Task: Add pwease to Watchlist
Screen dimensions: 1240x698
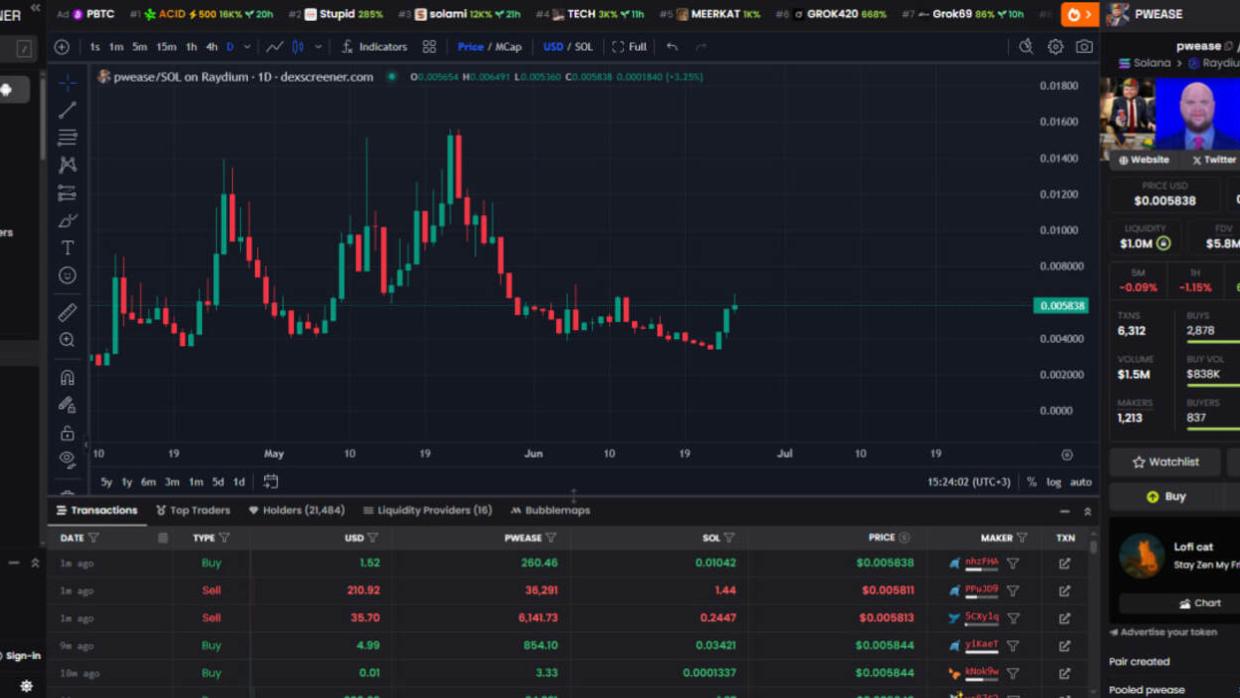Action: point(1165,462)
